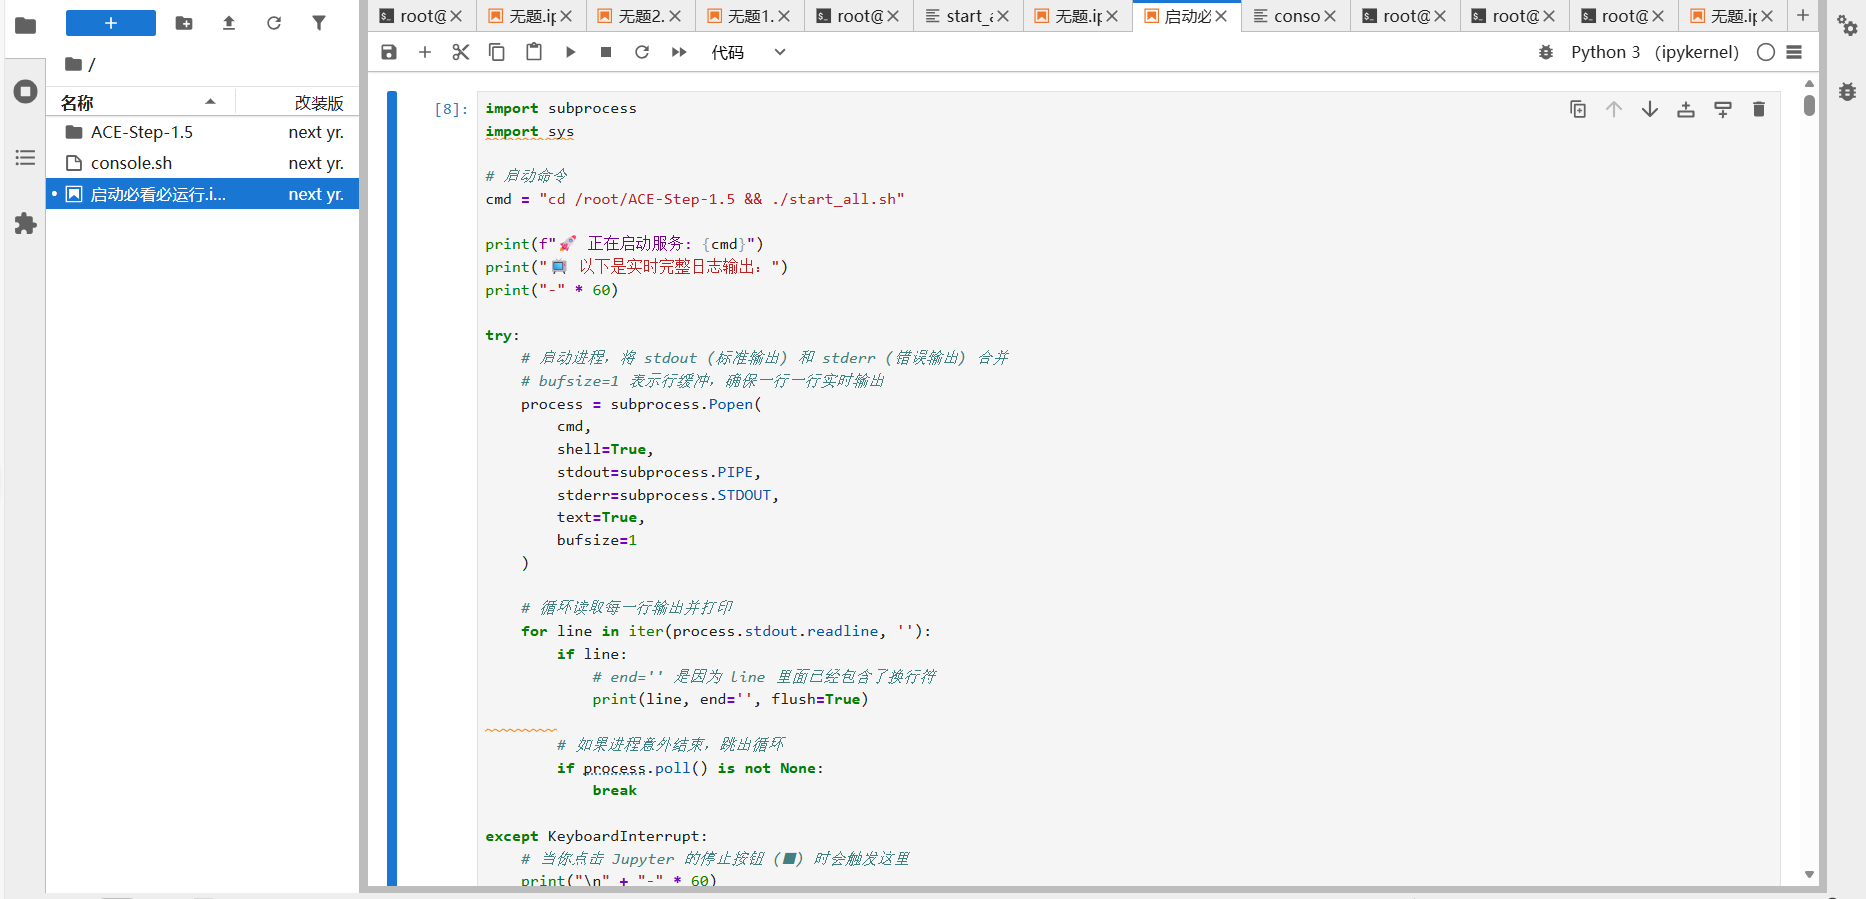Switch to the start_ text file tab
The height and width of the screenshot is (899, 1866).
coord(965,16)
